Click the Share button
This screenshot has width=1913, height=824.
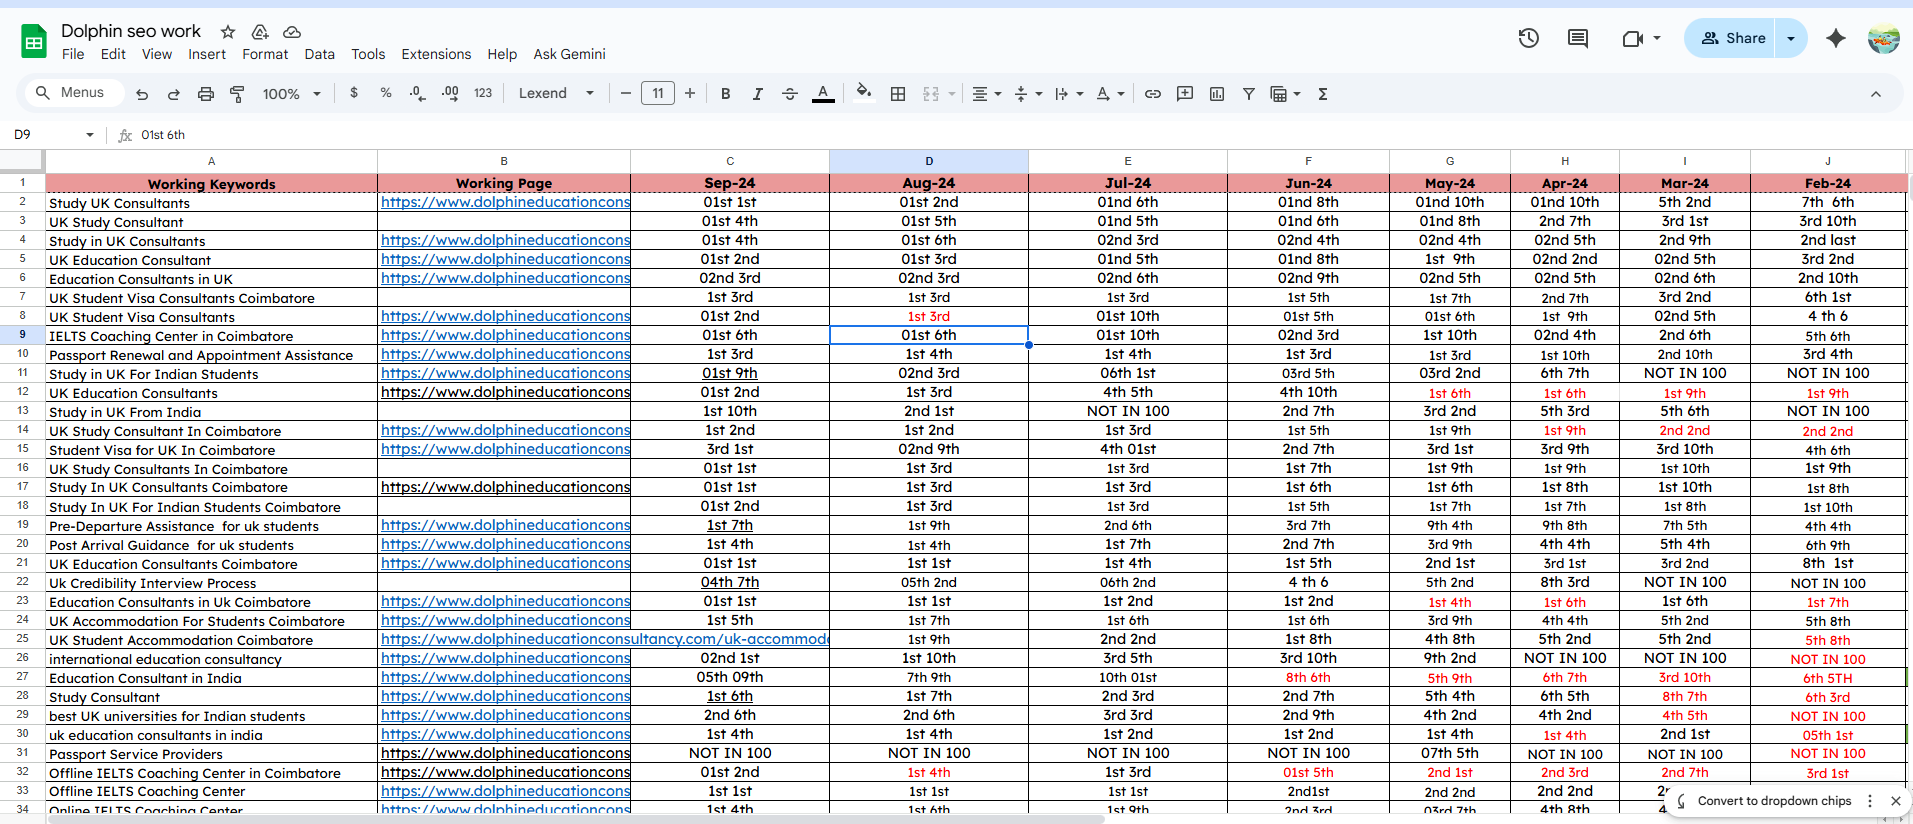coord(1734,39)
